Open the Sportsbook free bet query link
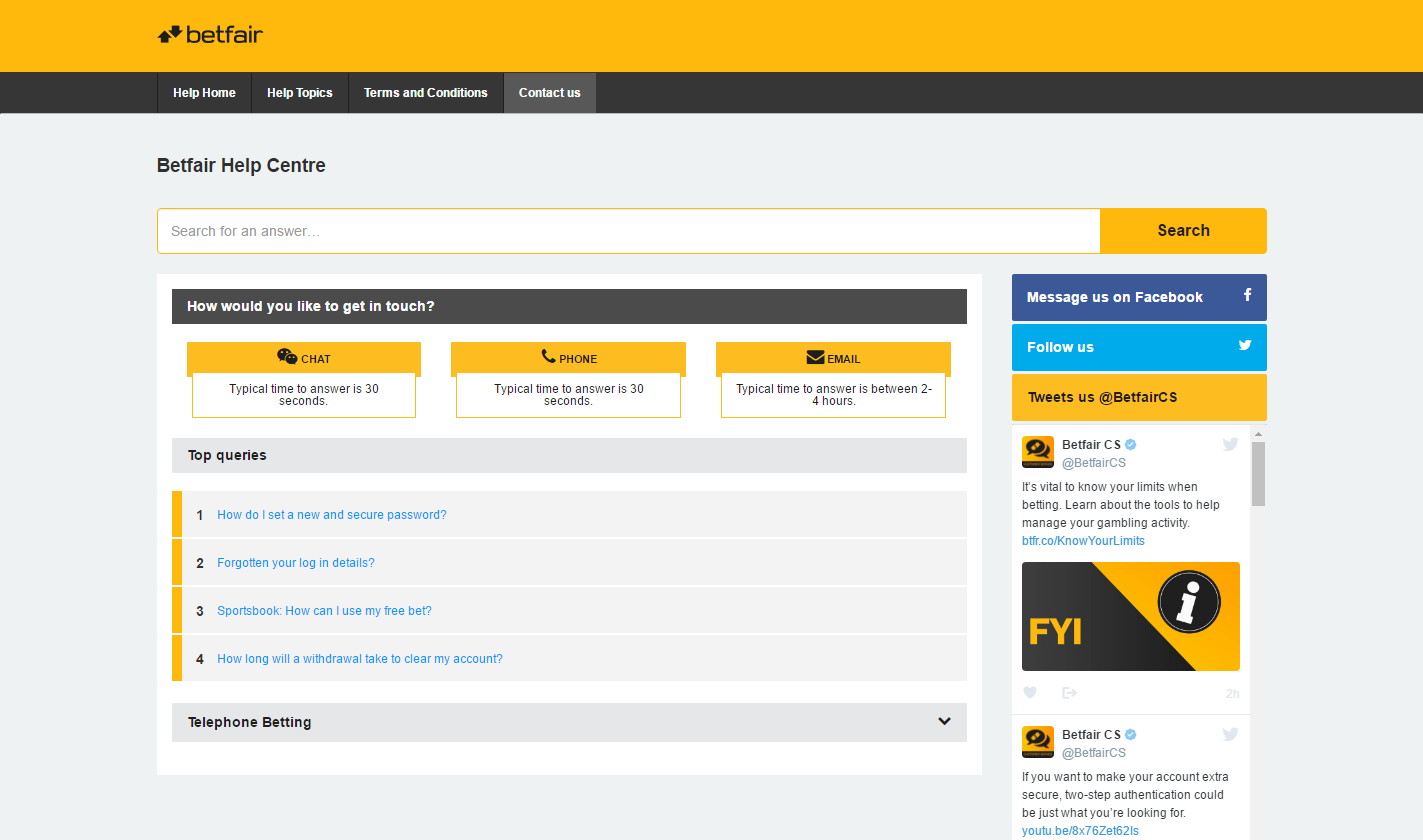 [x=324, y=611]
